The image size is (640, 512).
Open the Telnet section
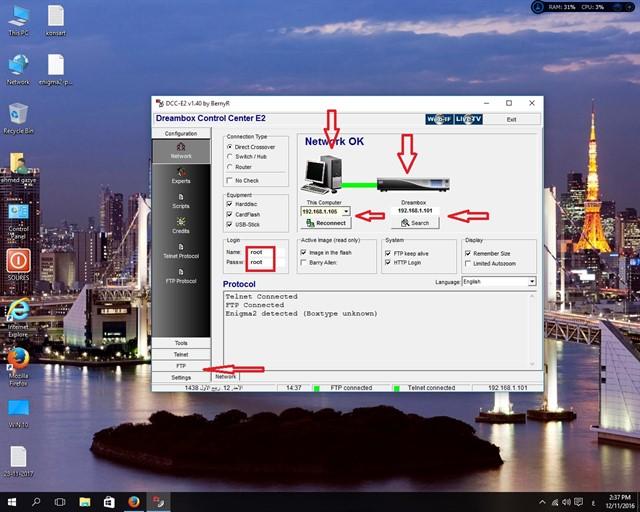(181, 354)
